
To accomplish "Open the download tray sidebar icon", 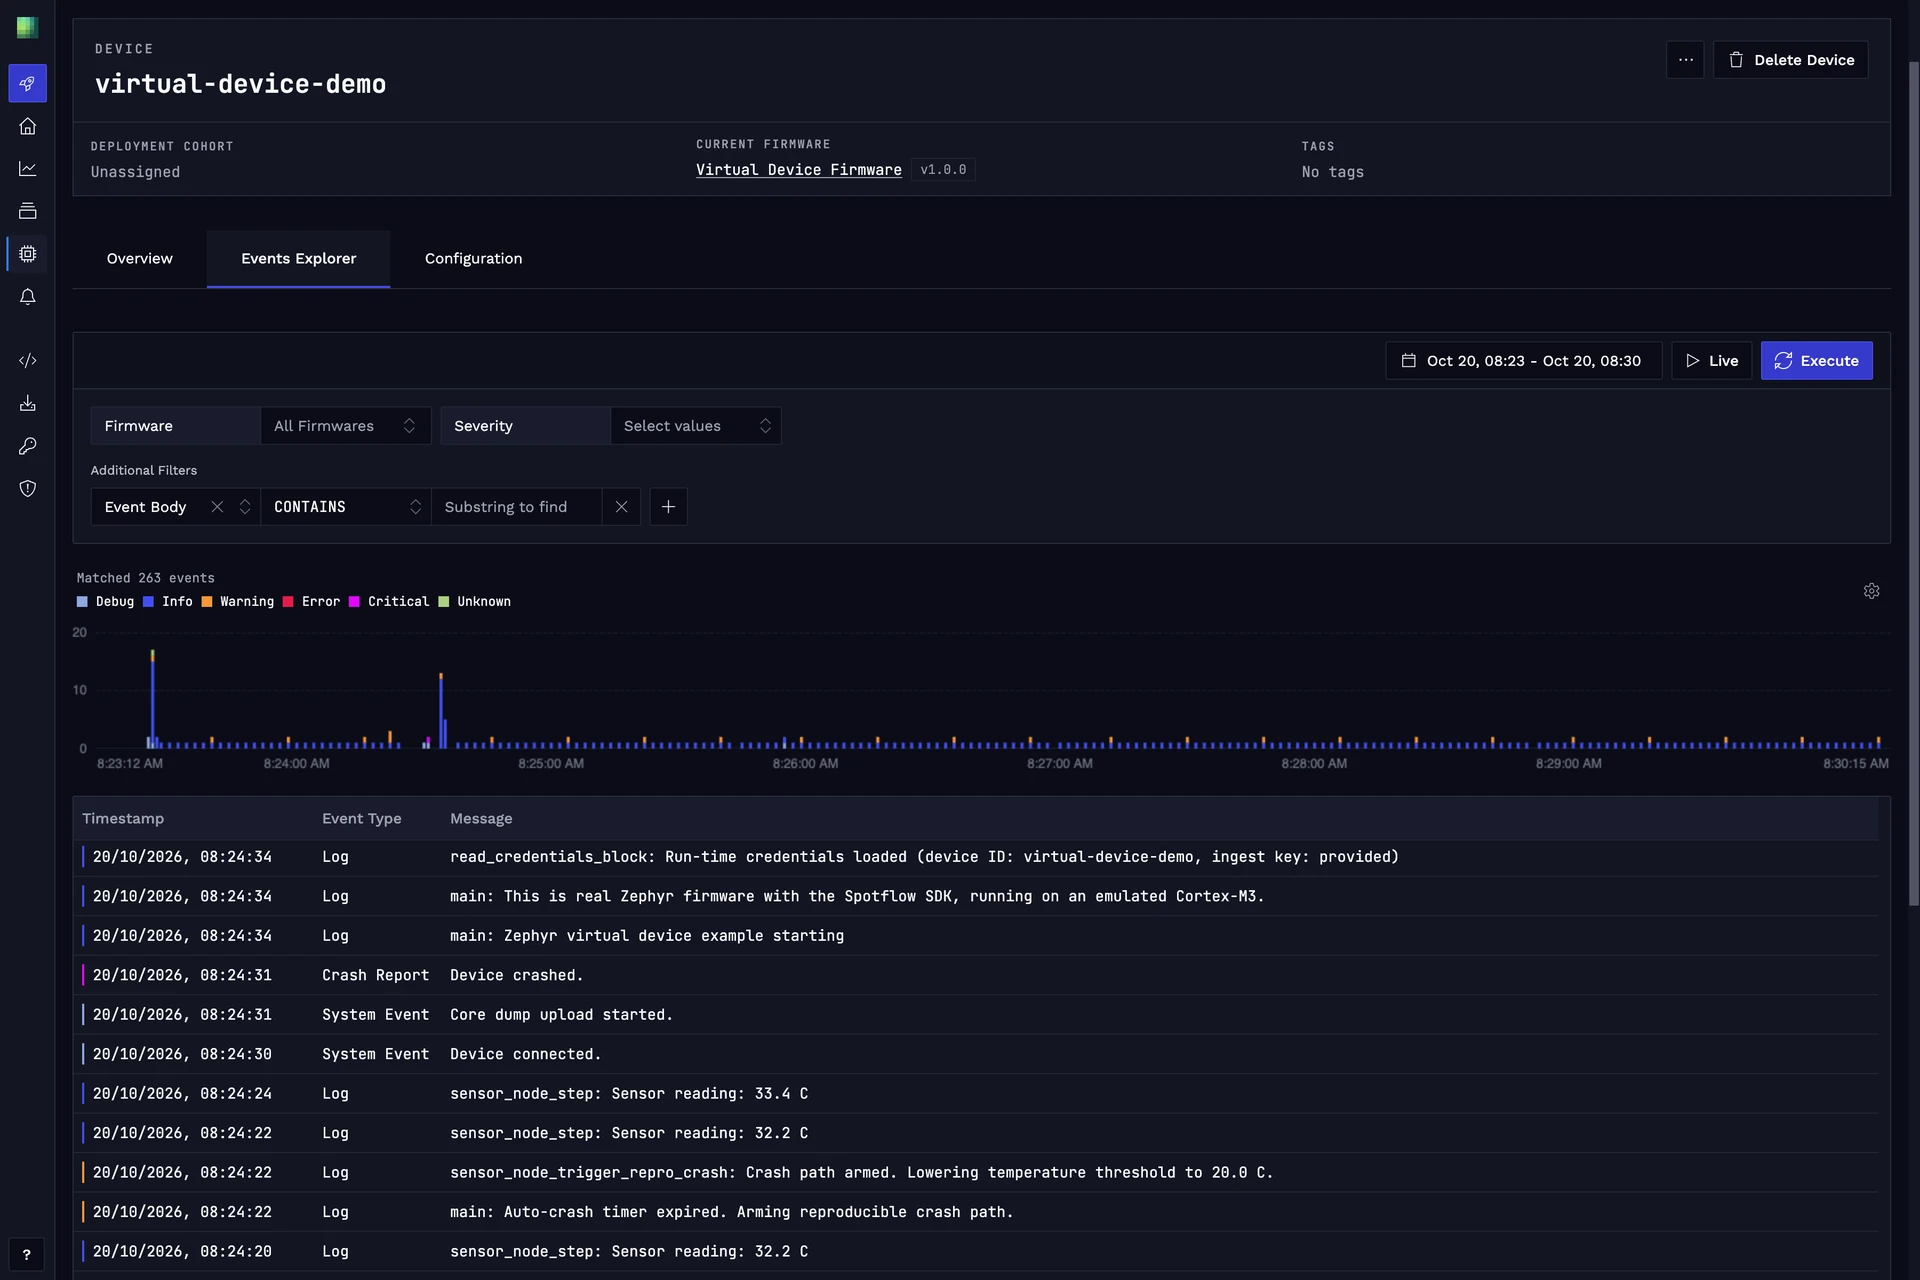I will click(x=27, y=403).
